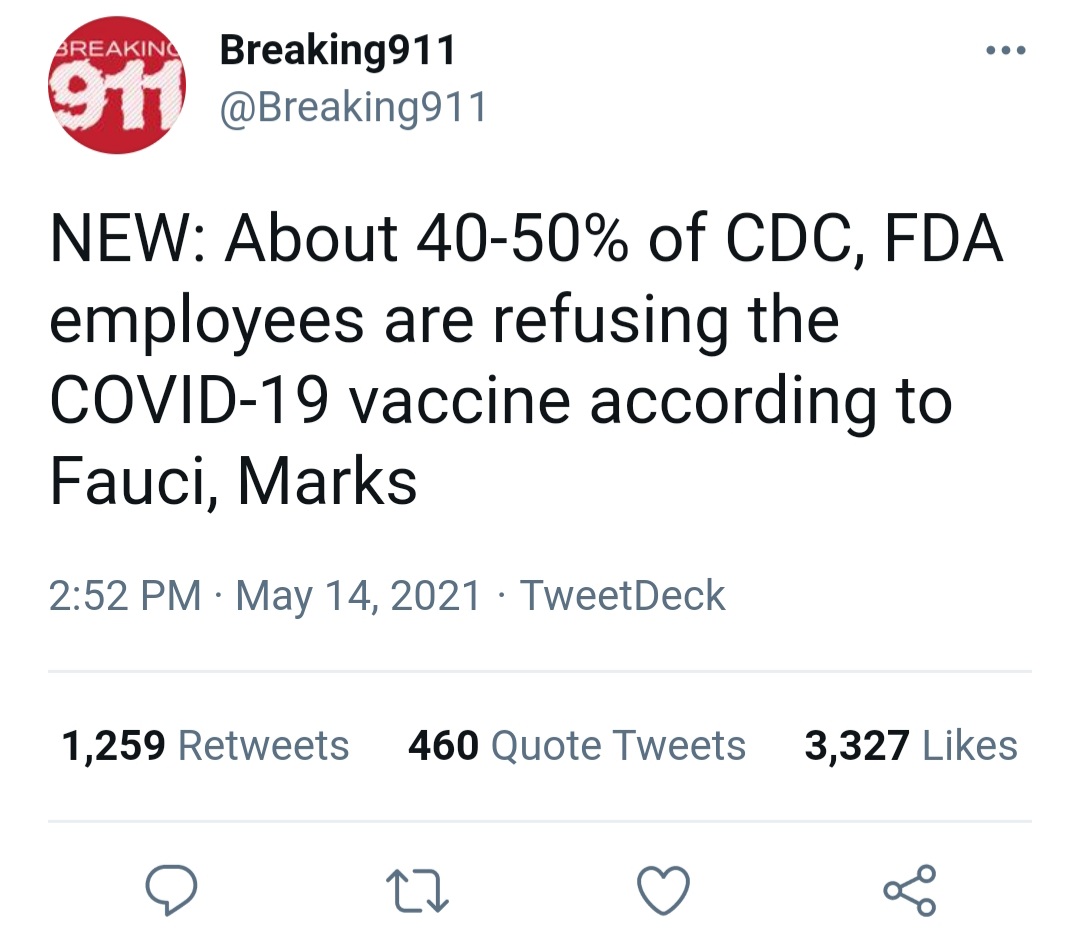Open the Breaking911 display name

[x=338, y=50]
